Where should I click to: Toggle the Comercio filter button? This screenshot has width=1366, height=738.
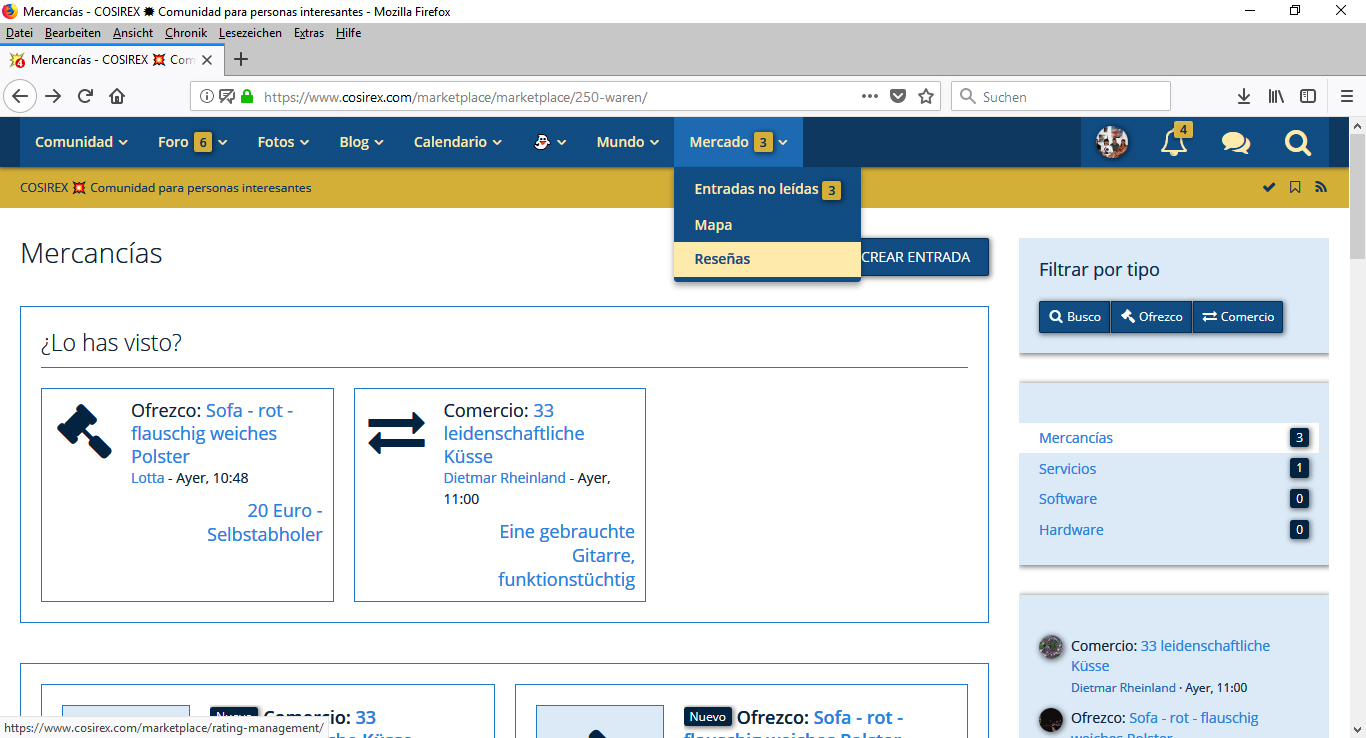(1238, 317)
